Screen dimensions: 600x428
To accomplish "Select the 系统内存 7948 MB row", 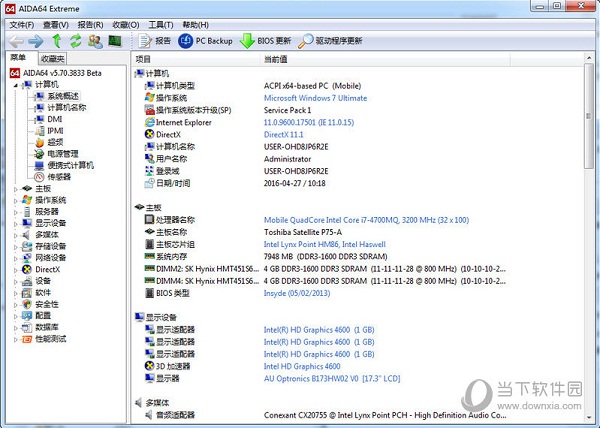I will [266, 257].
